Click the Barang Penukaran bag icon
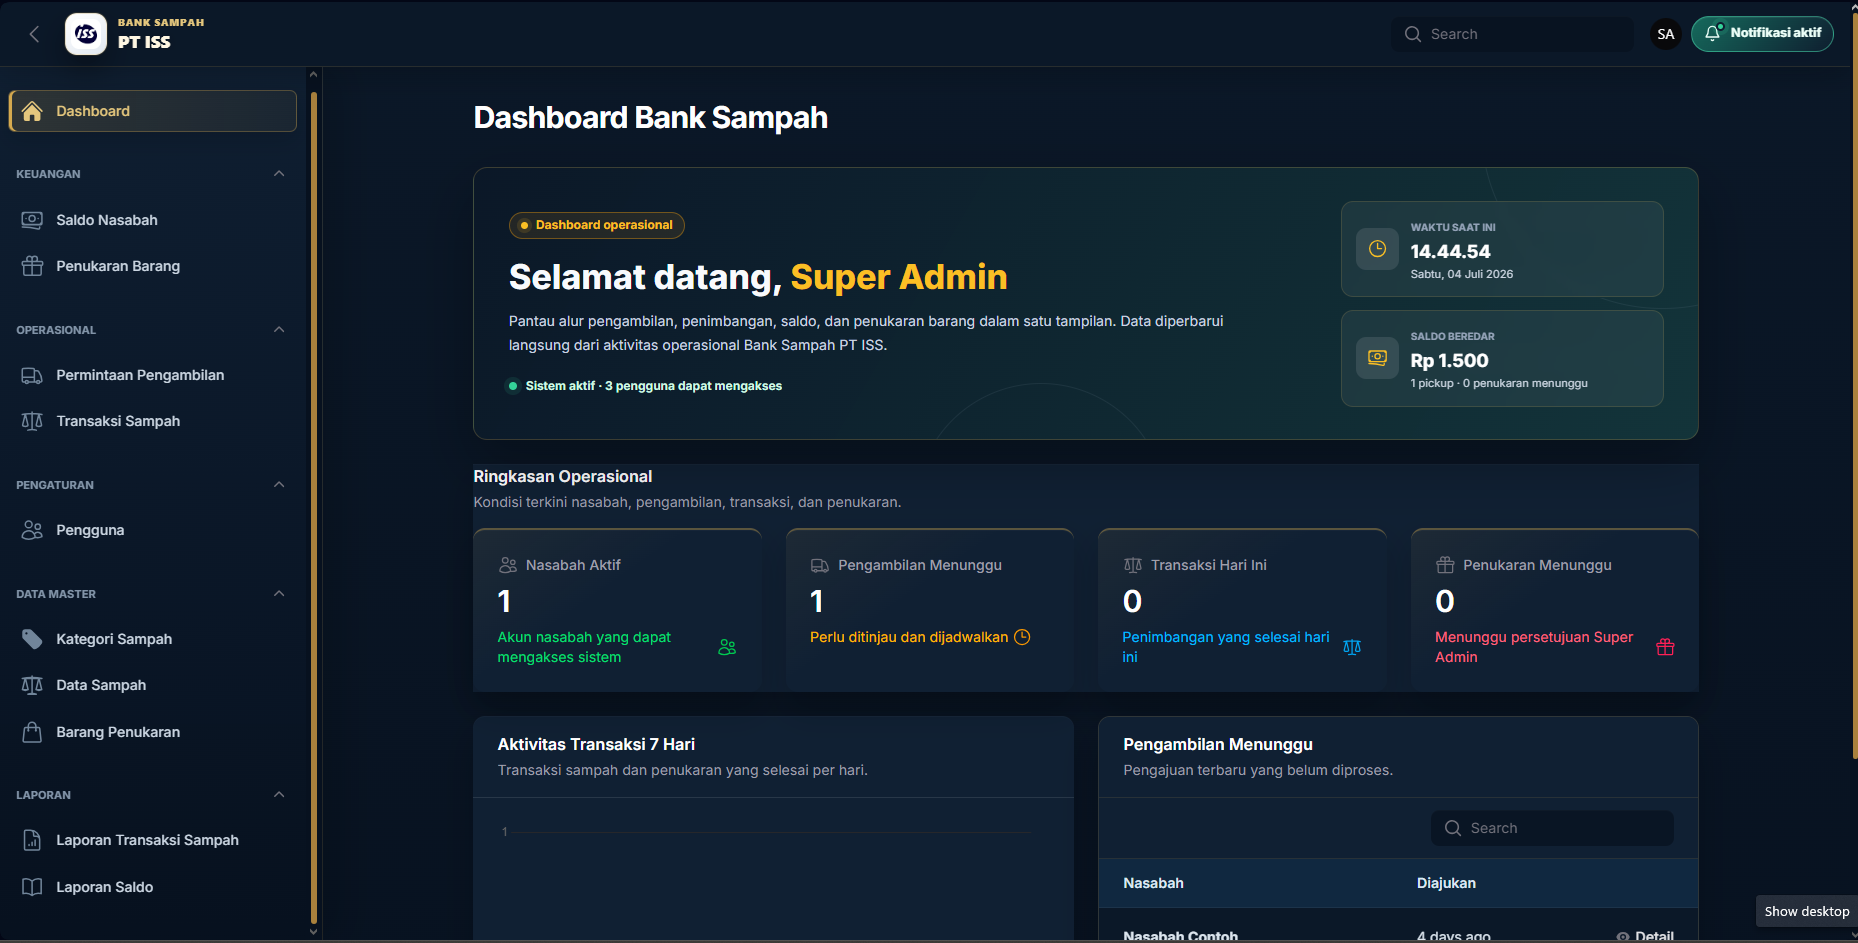 [32, 732]
